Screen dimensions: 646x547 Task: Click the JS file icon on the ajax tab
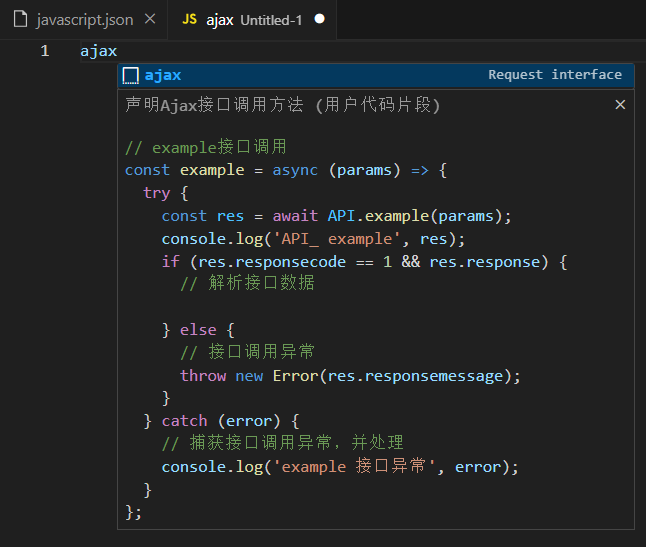(190, 19)
